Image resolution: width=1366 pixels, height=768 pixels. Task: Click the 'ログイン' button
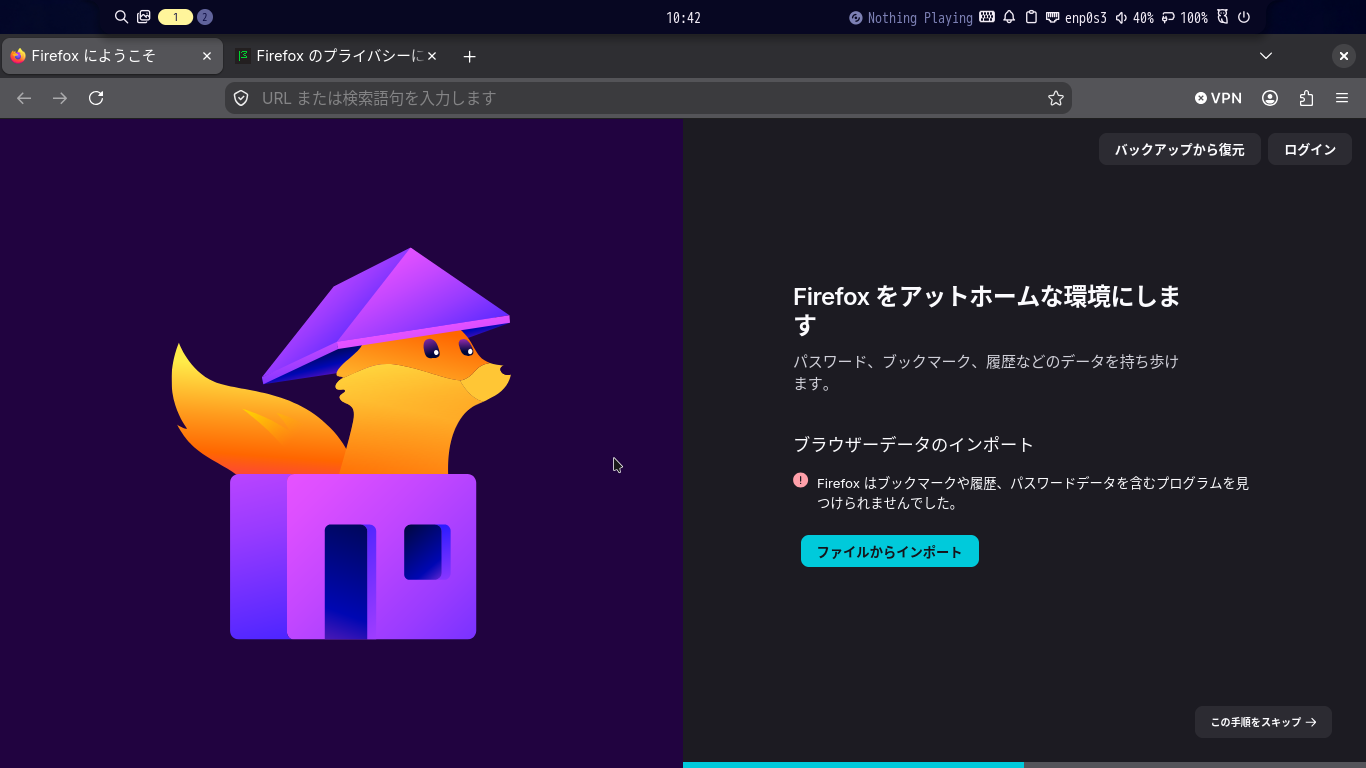click(x=1310, y=149)
